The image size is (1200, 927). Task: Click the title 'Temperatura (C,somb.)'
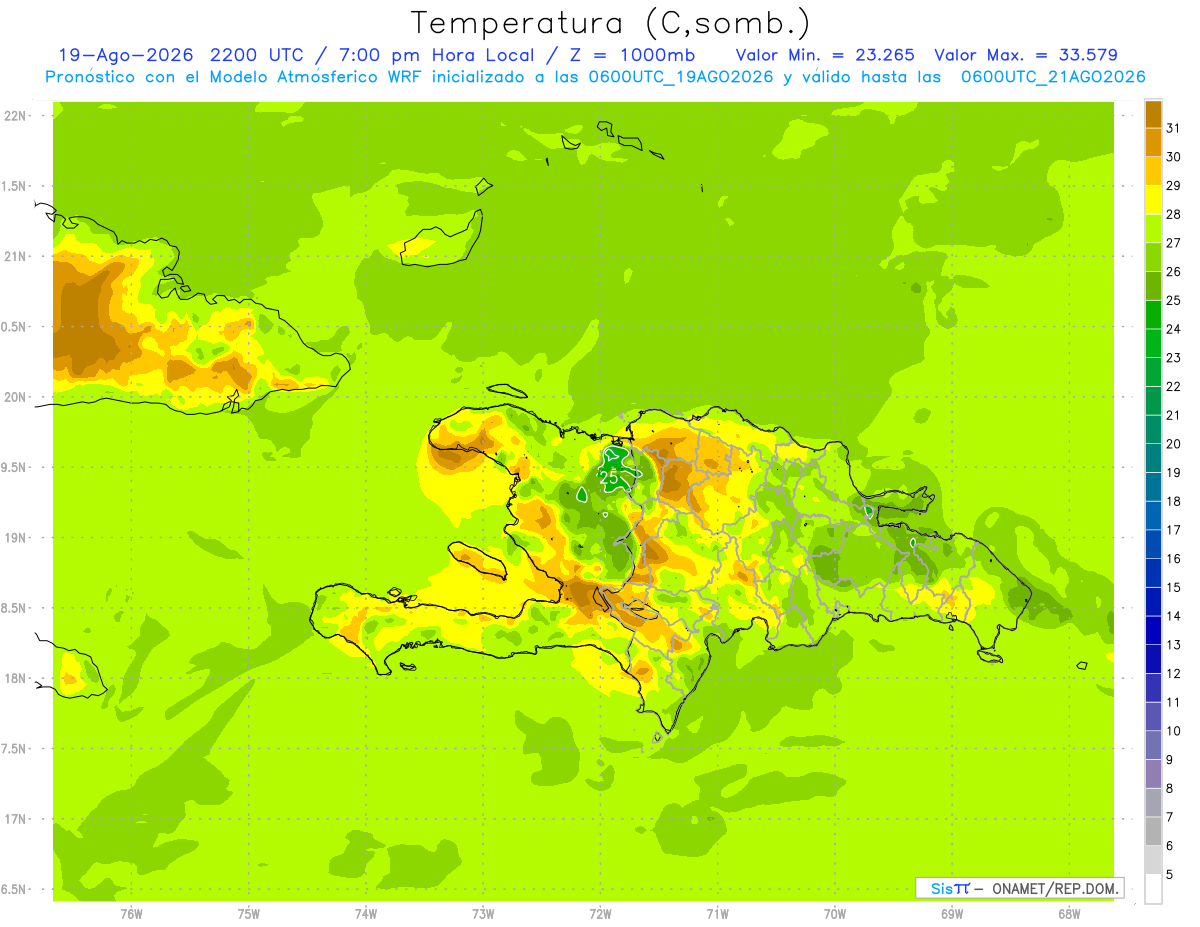coord(611,24)
